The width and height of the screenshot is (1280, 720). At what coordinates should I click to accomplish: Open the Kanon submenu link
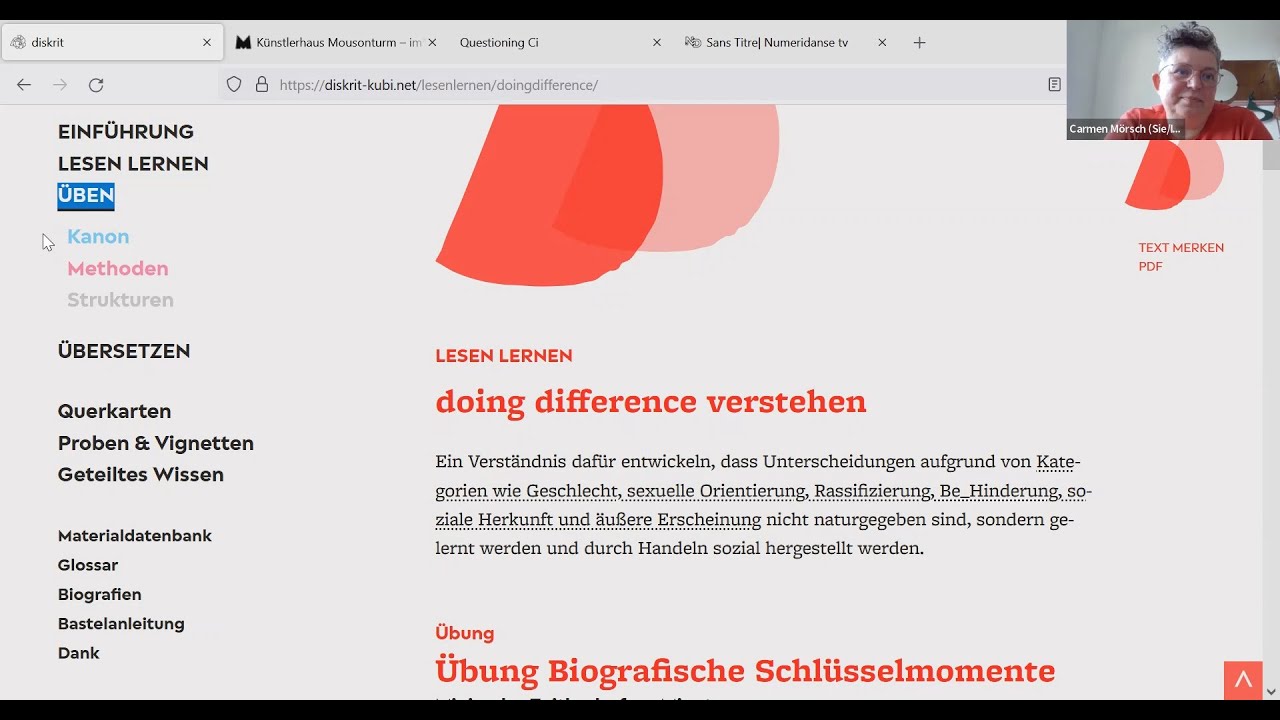pyautogui.click(x=98, y=237)
